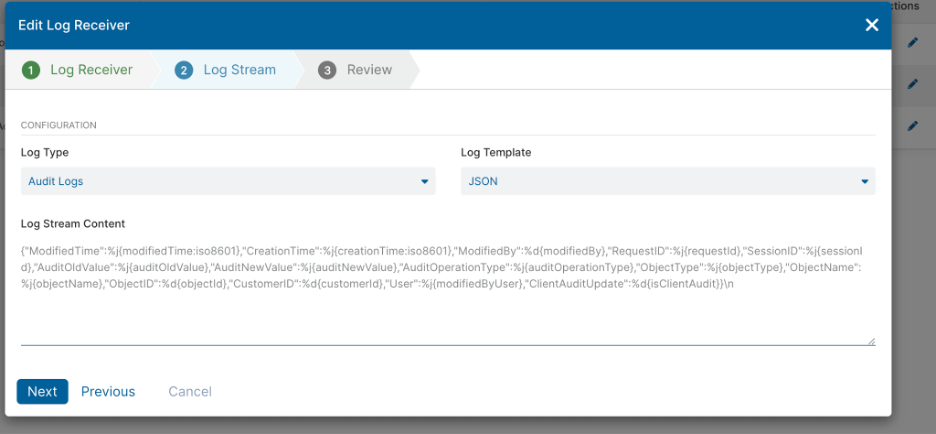Select the Log Stream step
This screenshot has height=434, width=936.
225,70
